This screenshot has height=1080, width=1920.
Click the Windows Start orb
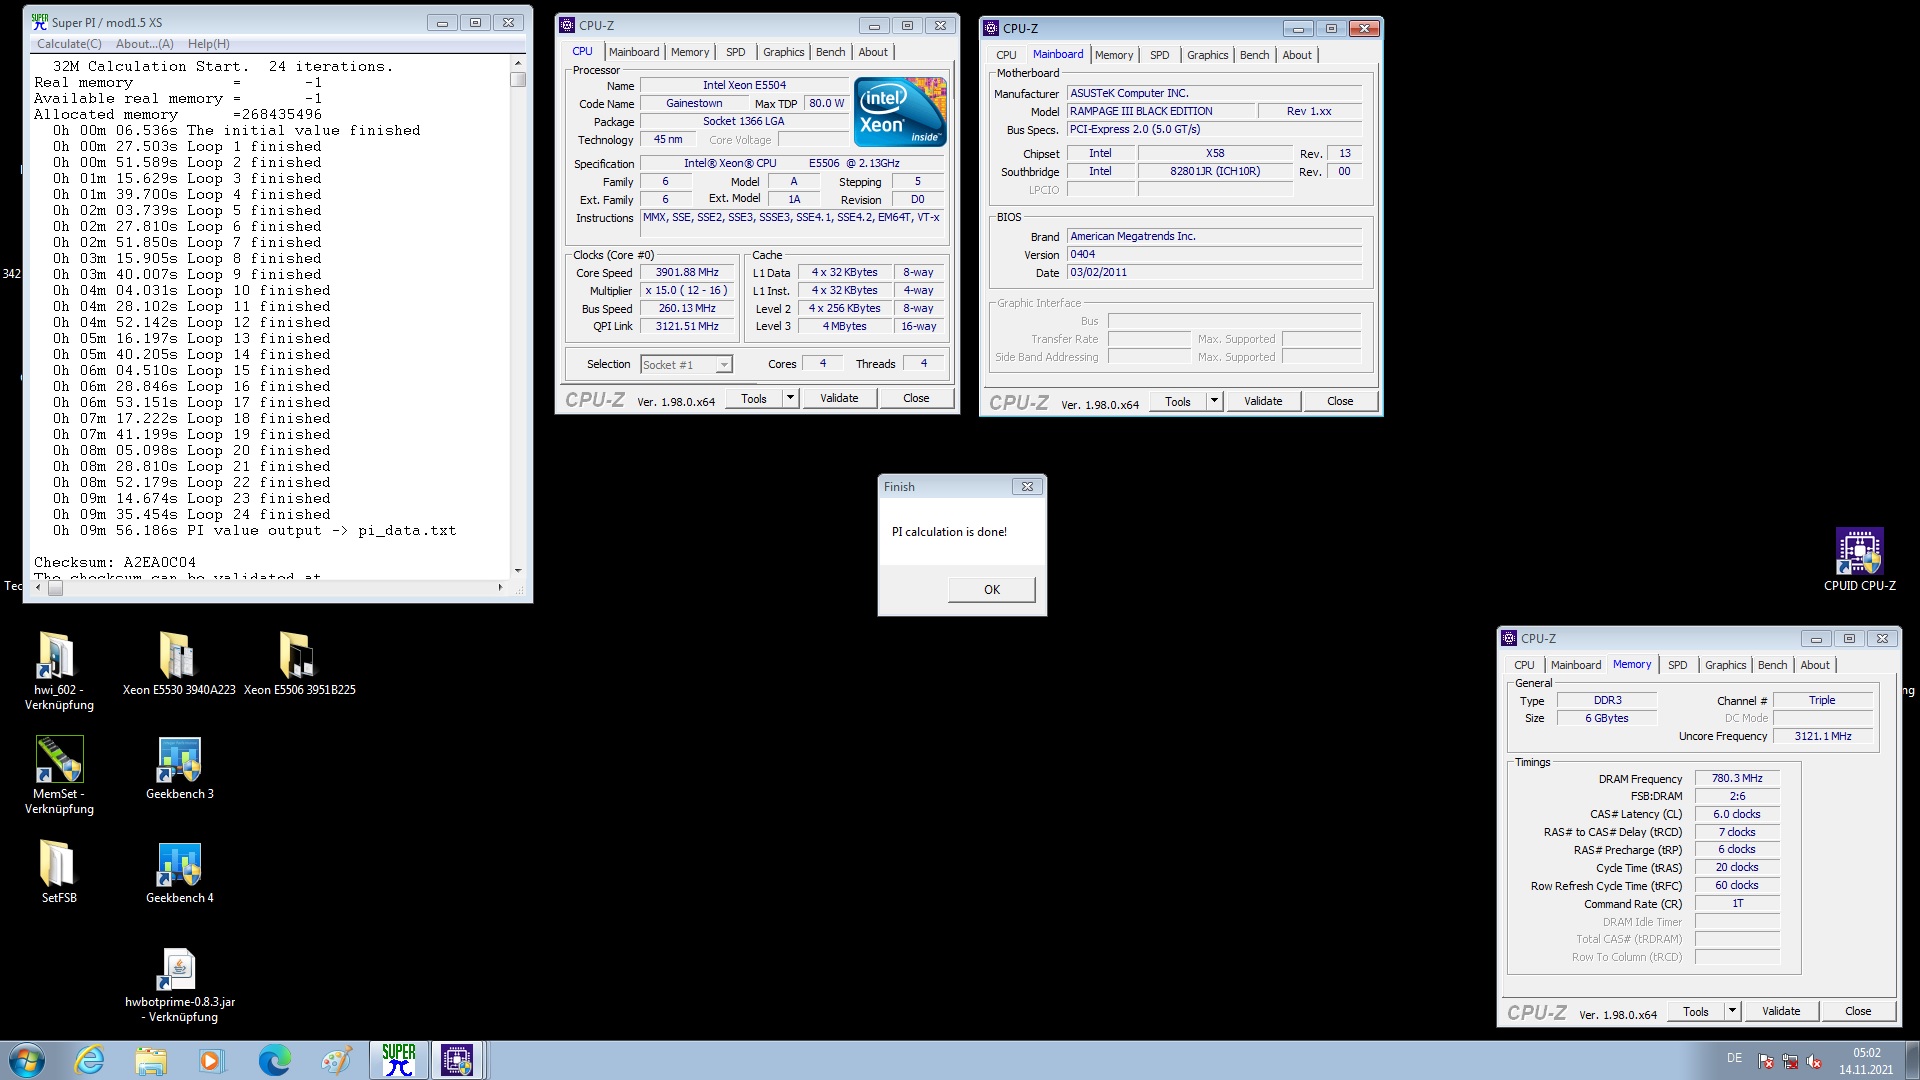click(26, 1060)
